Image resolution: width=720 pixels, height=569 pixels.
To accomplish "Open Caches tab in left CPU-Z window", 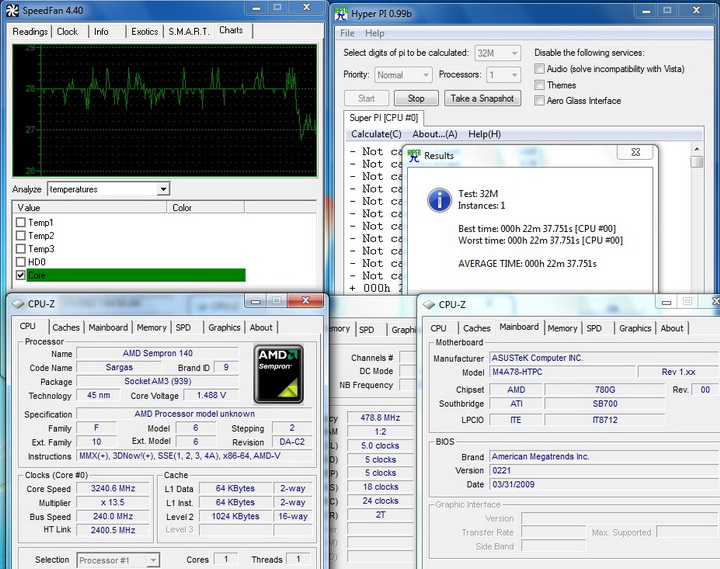I will 66,327.
